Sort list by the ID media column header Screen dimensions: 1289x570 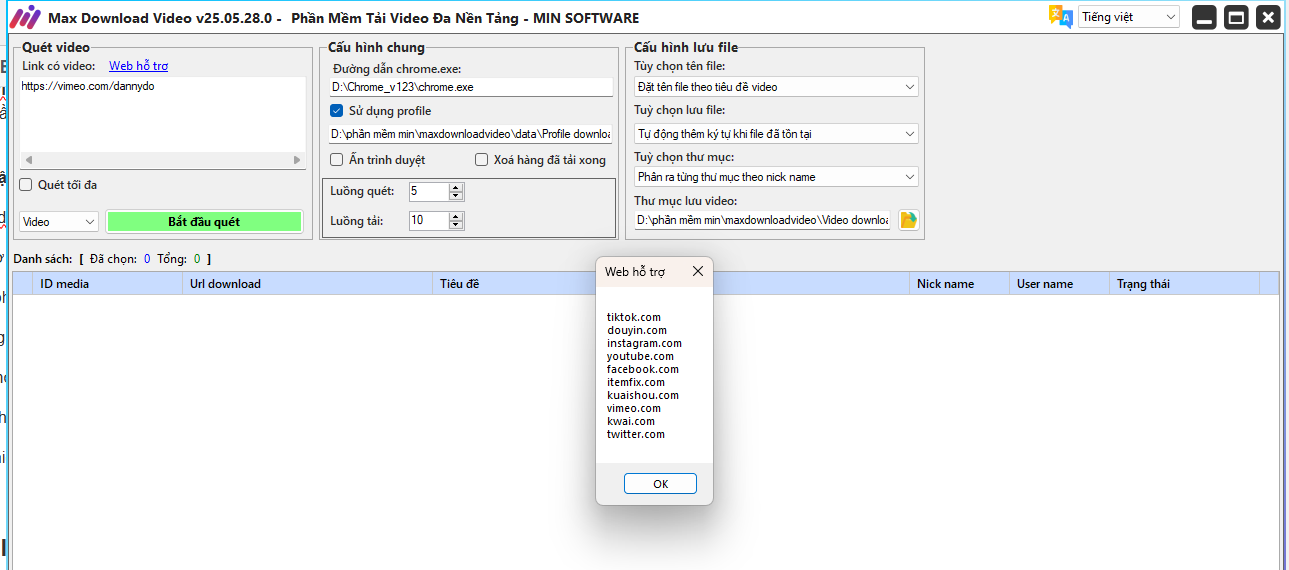point(65,284)
